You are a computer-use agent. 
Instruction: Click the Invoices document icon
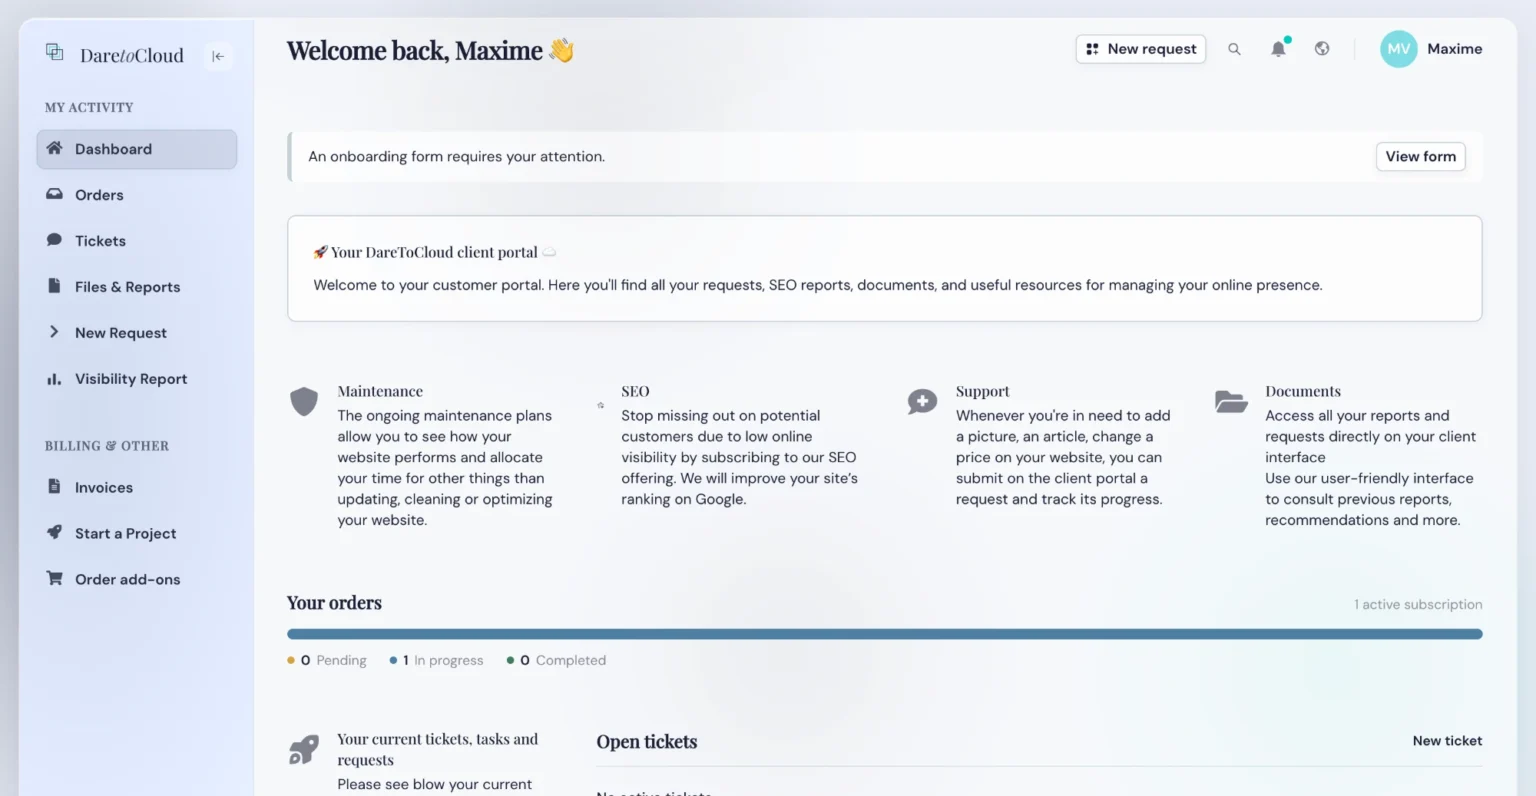pyautogui.click(x=54, y=487)
